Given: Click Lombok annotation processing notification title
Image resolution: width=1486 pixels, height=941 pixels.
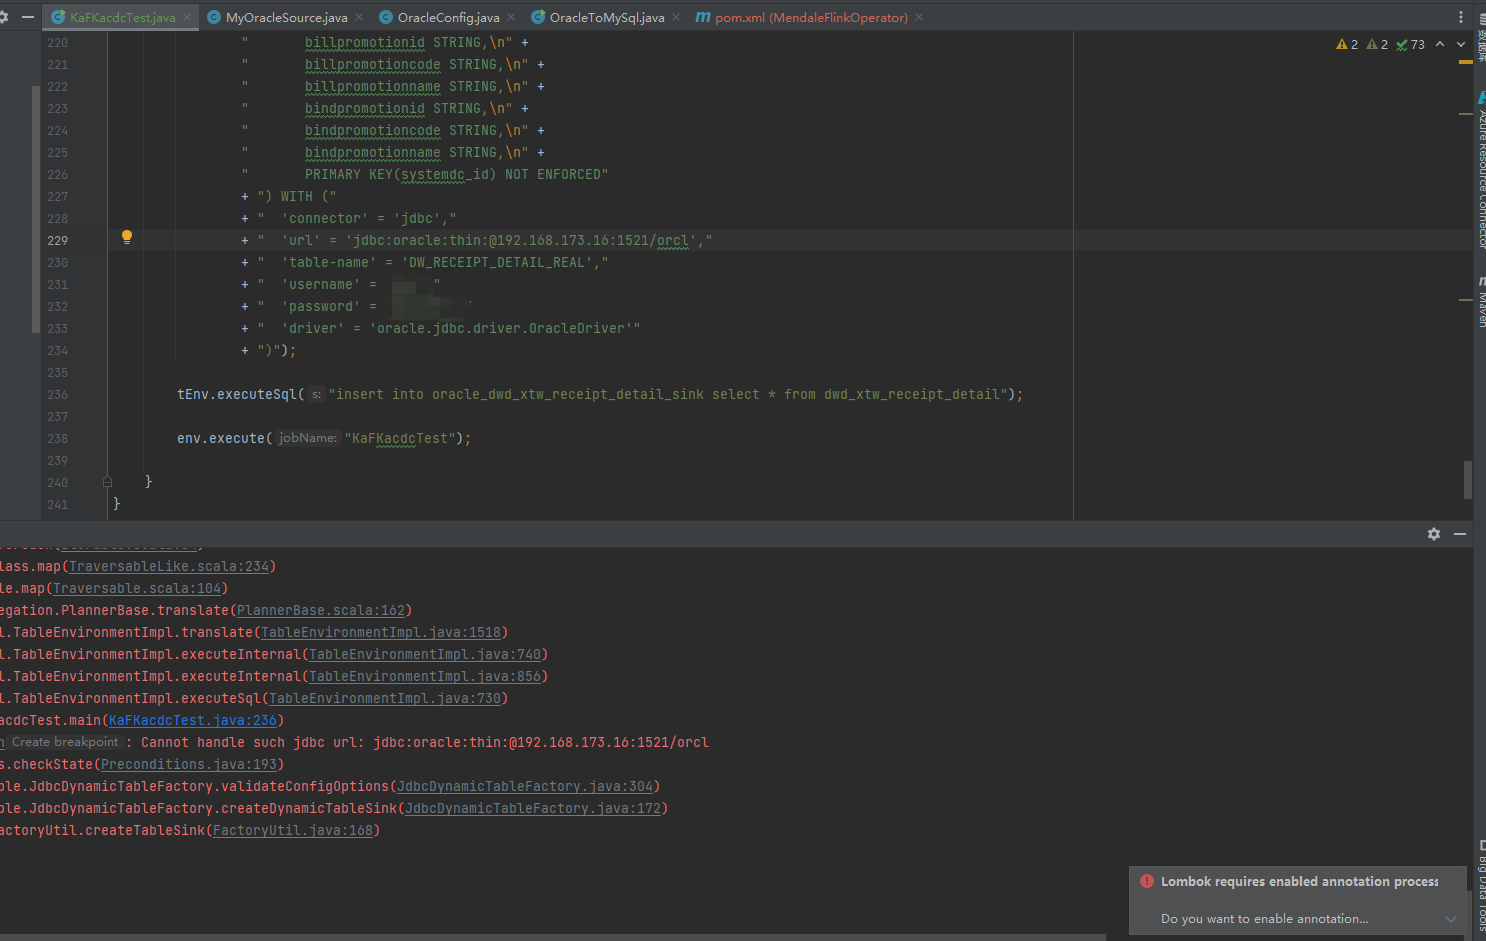Looking at the screenshot, I should click(x=1299, y=881).
